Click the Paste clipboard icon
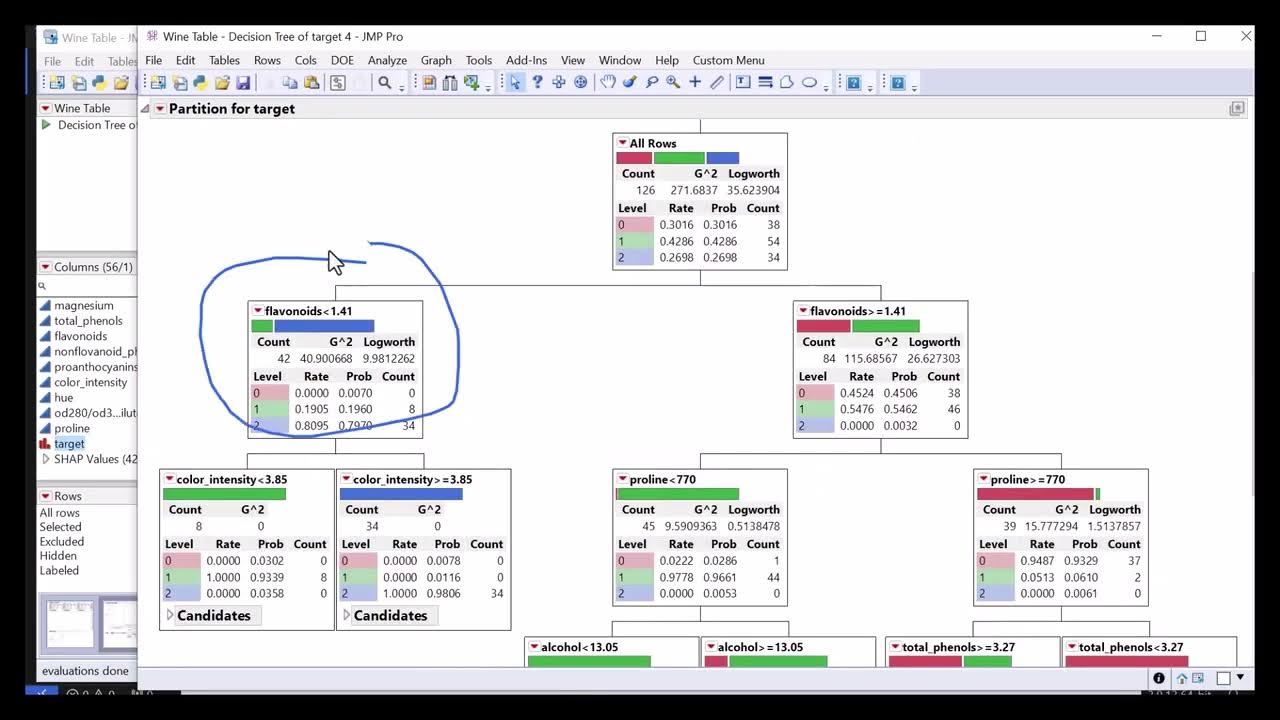1280x720 pixels. point(311,83)
